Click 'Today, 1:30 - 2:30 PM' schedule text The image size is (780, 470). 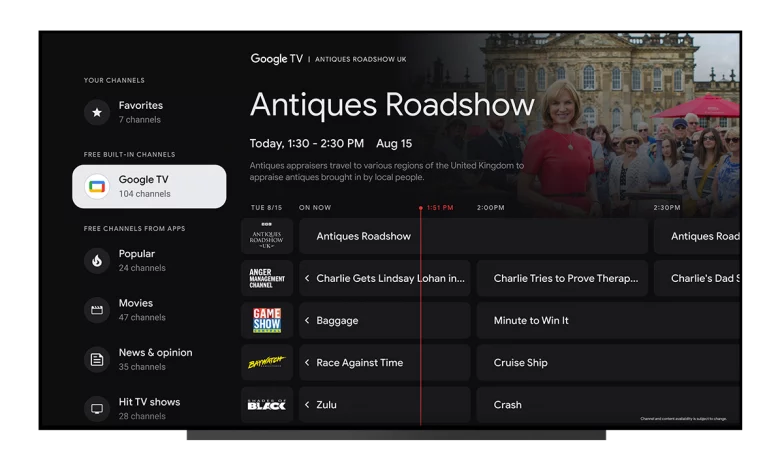coord(306,144)
